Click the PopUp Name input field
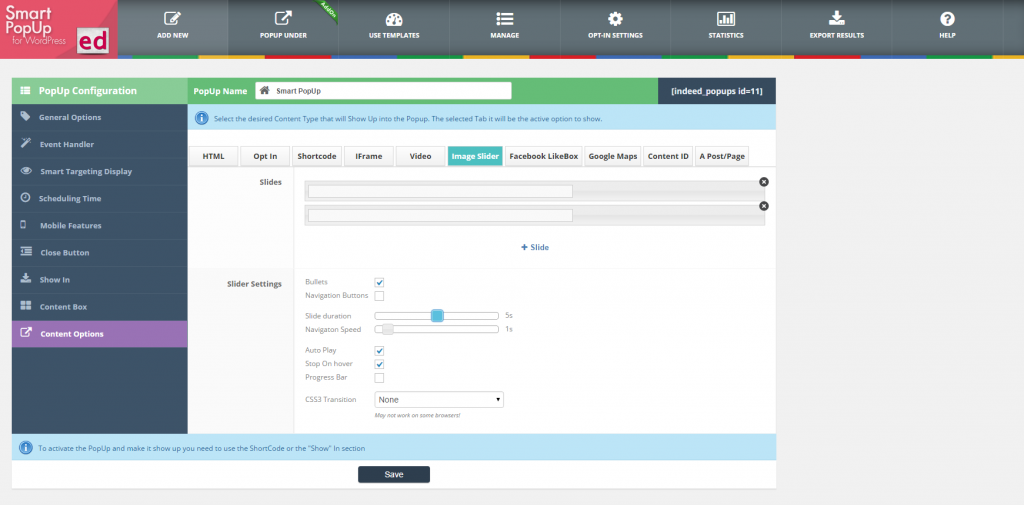Image resolution: width=1024 pixels, height=505 pixels. (383, 91)
